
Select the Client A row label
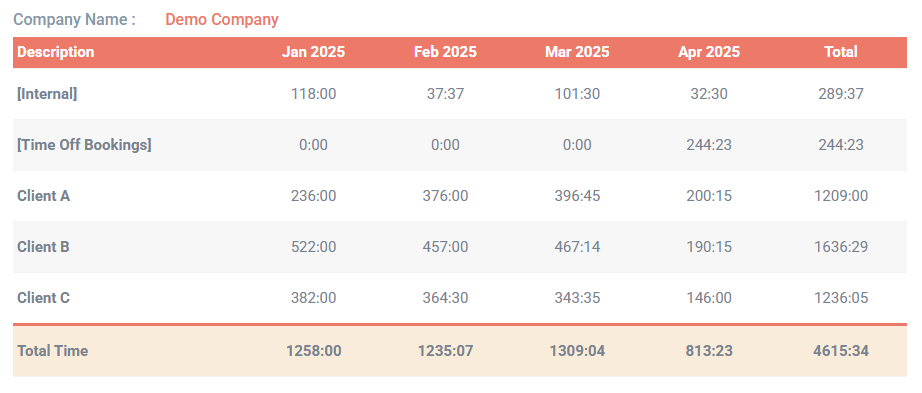tap(44, 196)
